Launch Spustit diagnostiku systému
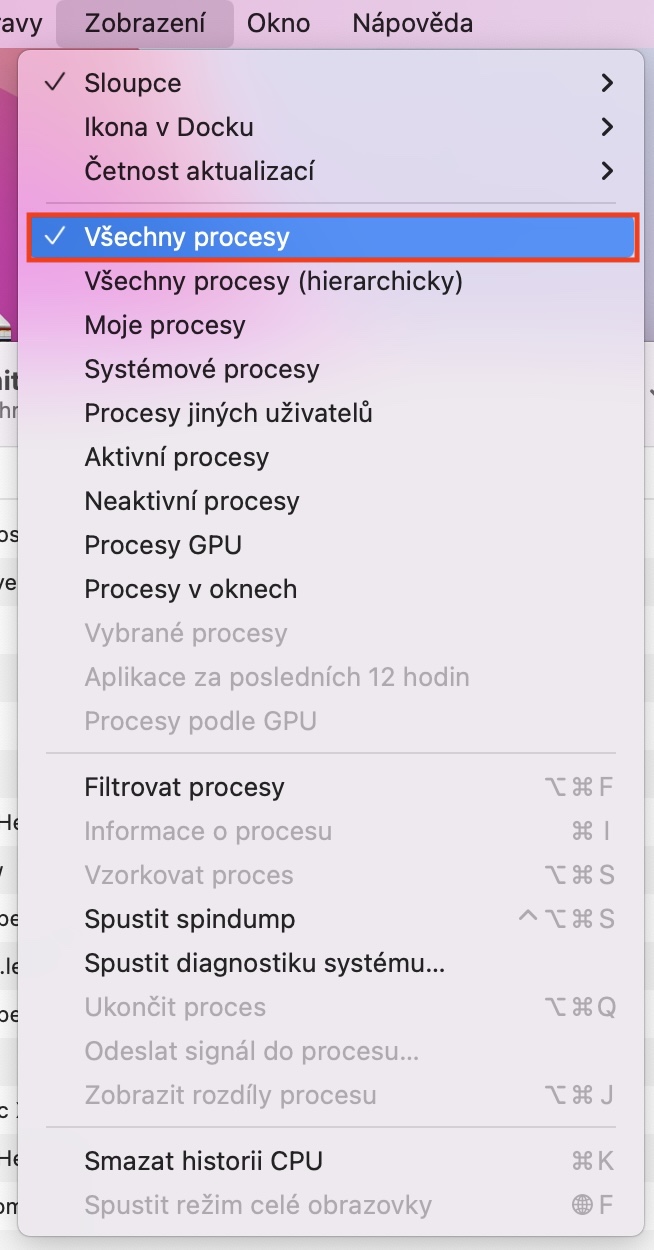Image resolution: width=654 pixels, height=1250 pixels. pos(265,963)
